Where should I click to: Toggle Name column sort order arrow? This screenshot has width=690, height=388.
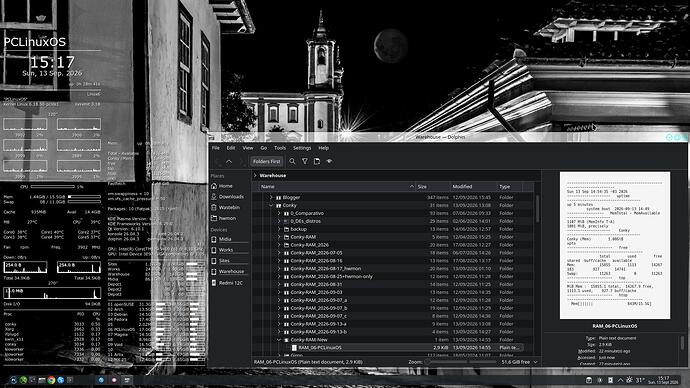[411, 187]
